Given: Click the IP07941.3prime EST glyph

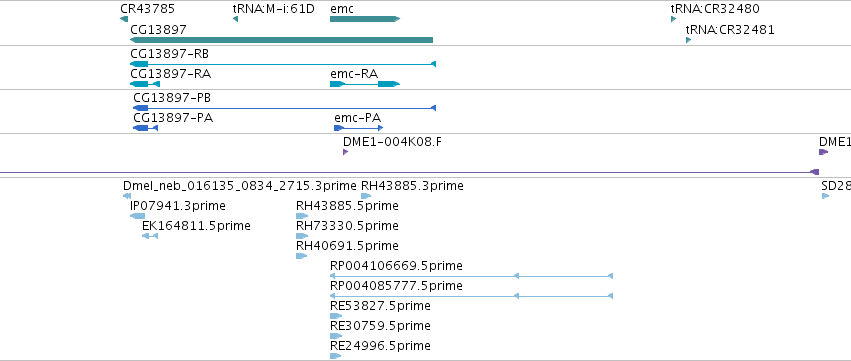Looking at the screenshot, I should click(137, 216).
